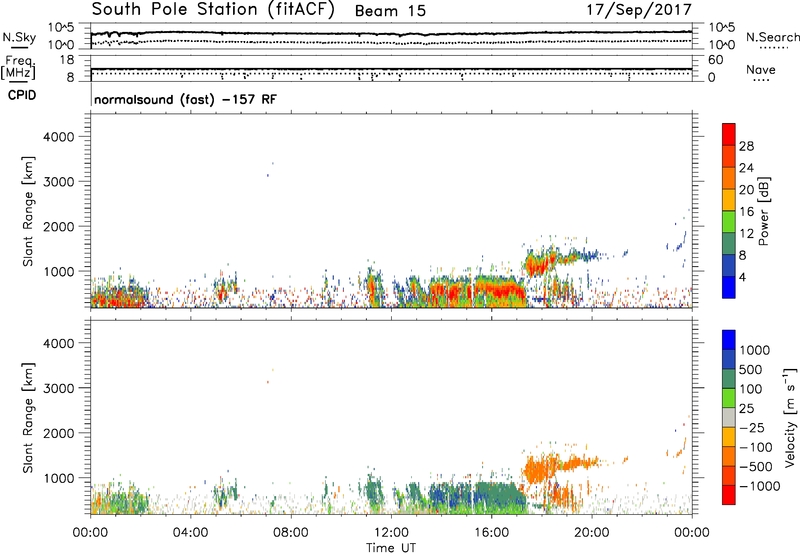This screenshot has height=554, width=800.
Task: Click the red high-power echo band near 16:00
Action: 500,291
